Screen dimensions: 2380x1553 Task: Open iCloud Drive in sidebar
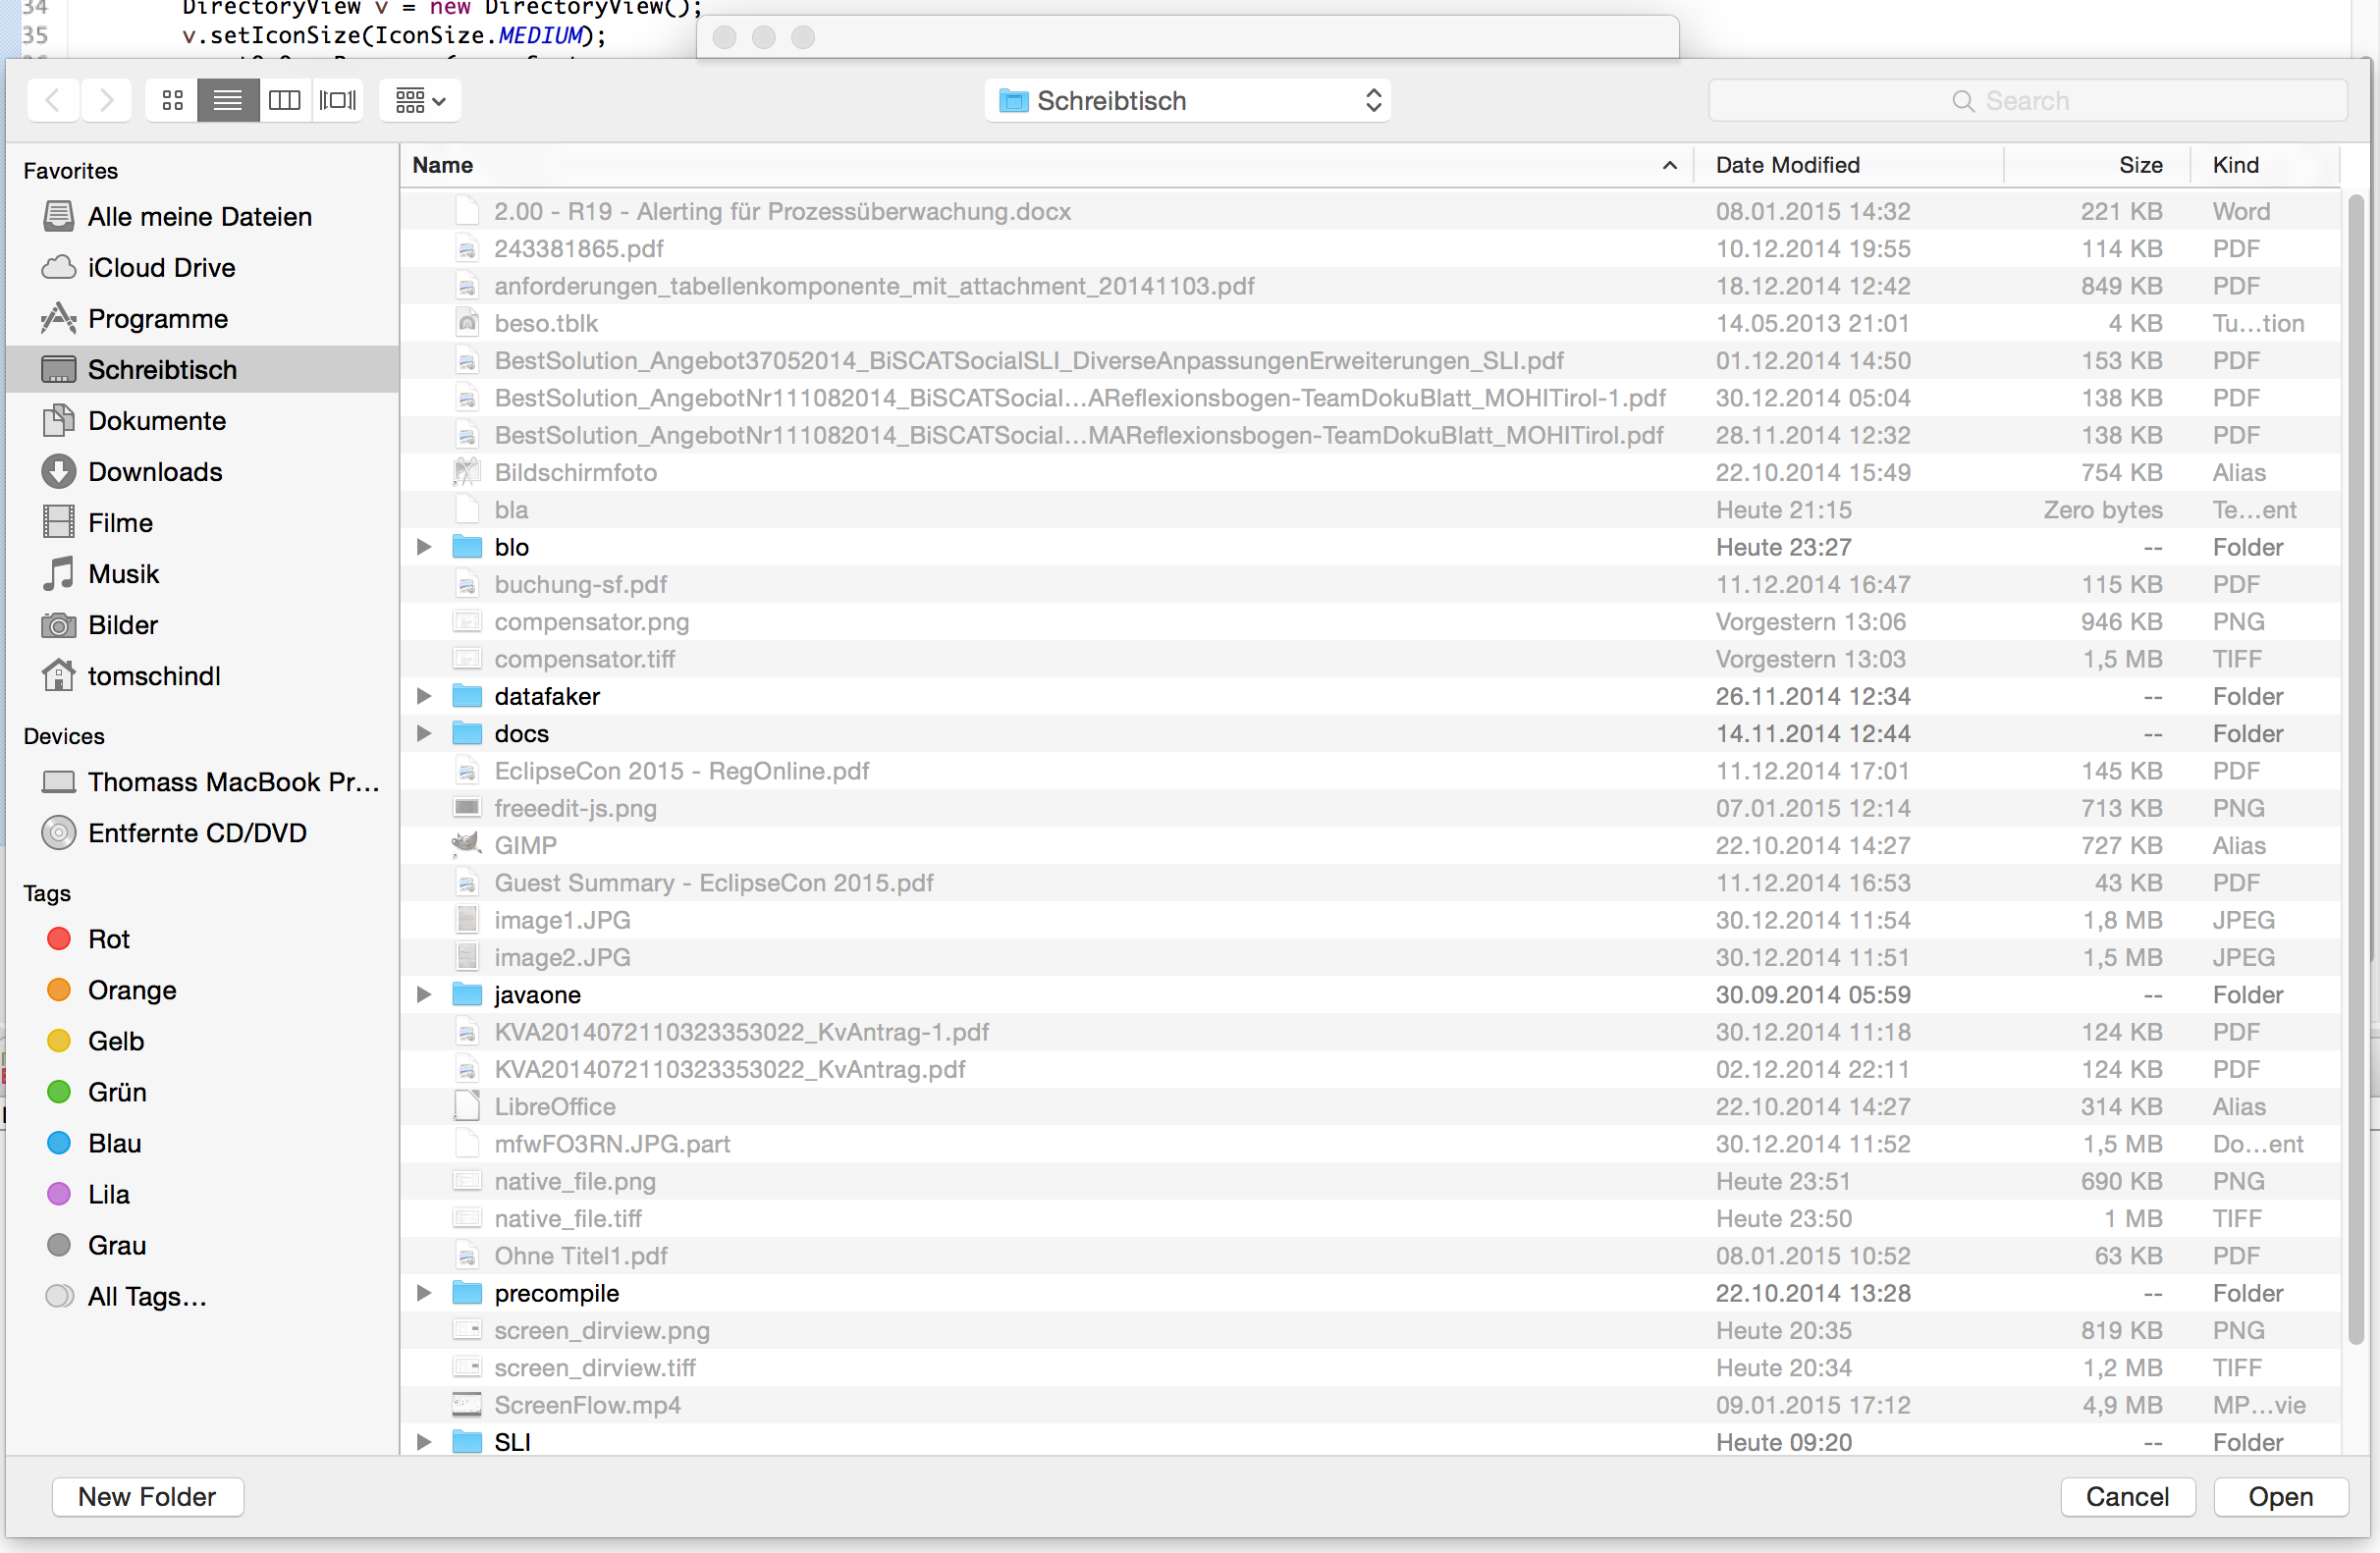[x=200, y=268]
